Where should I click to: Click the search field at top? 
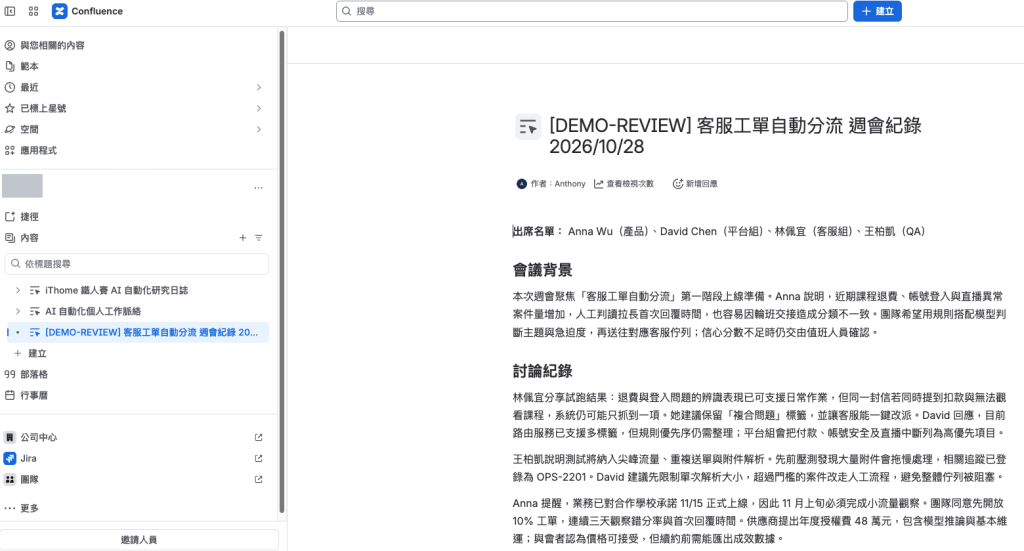pos(592,11)
